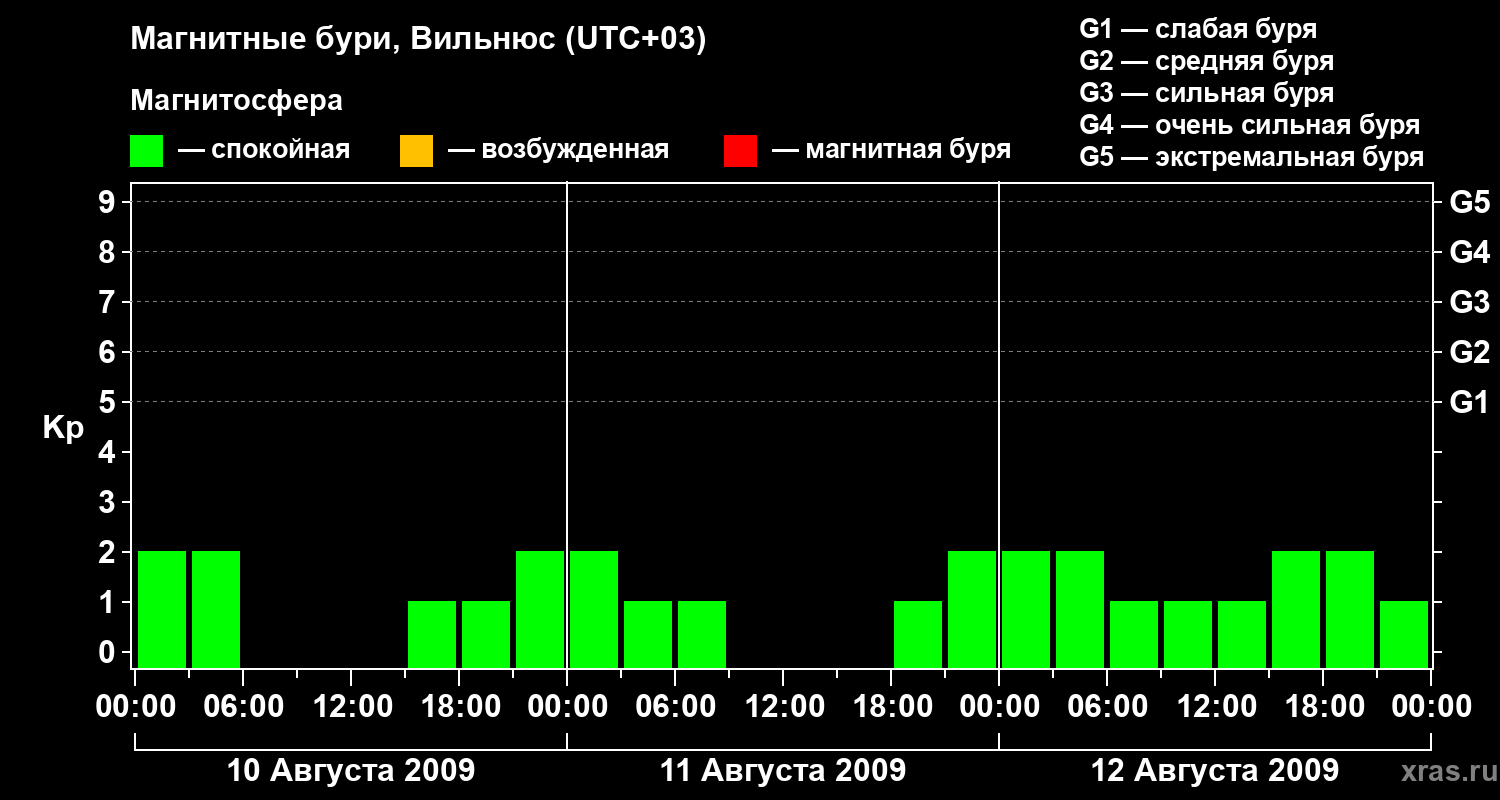Screen dimensions: 1500x800
Task: Click the 'G4 — очень сильная буря' legend line
Action: coord(1250,125)
